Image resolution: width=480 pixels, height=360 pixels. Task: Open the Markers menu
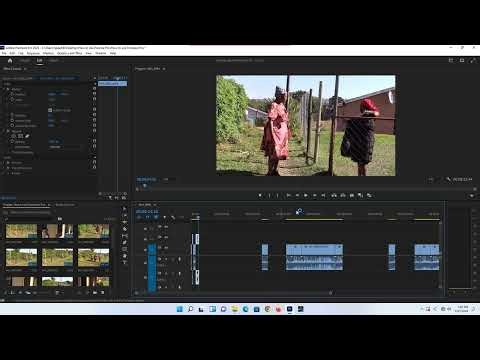point(48,53)
